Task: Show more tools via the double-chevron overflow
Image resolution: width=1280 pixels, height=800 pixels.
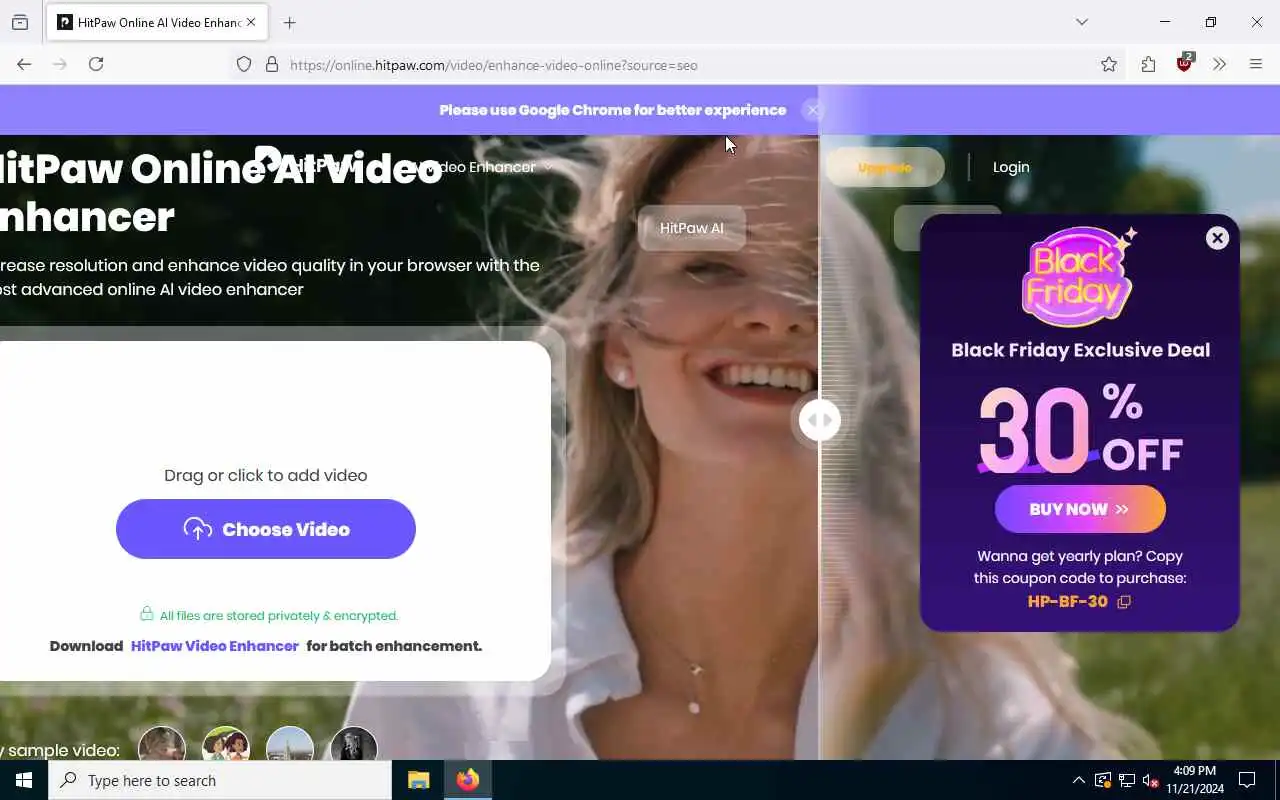Action: (1219, 64)
